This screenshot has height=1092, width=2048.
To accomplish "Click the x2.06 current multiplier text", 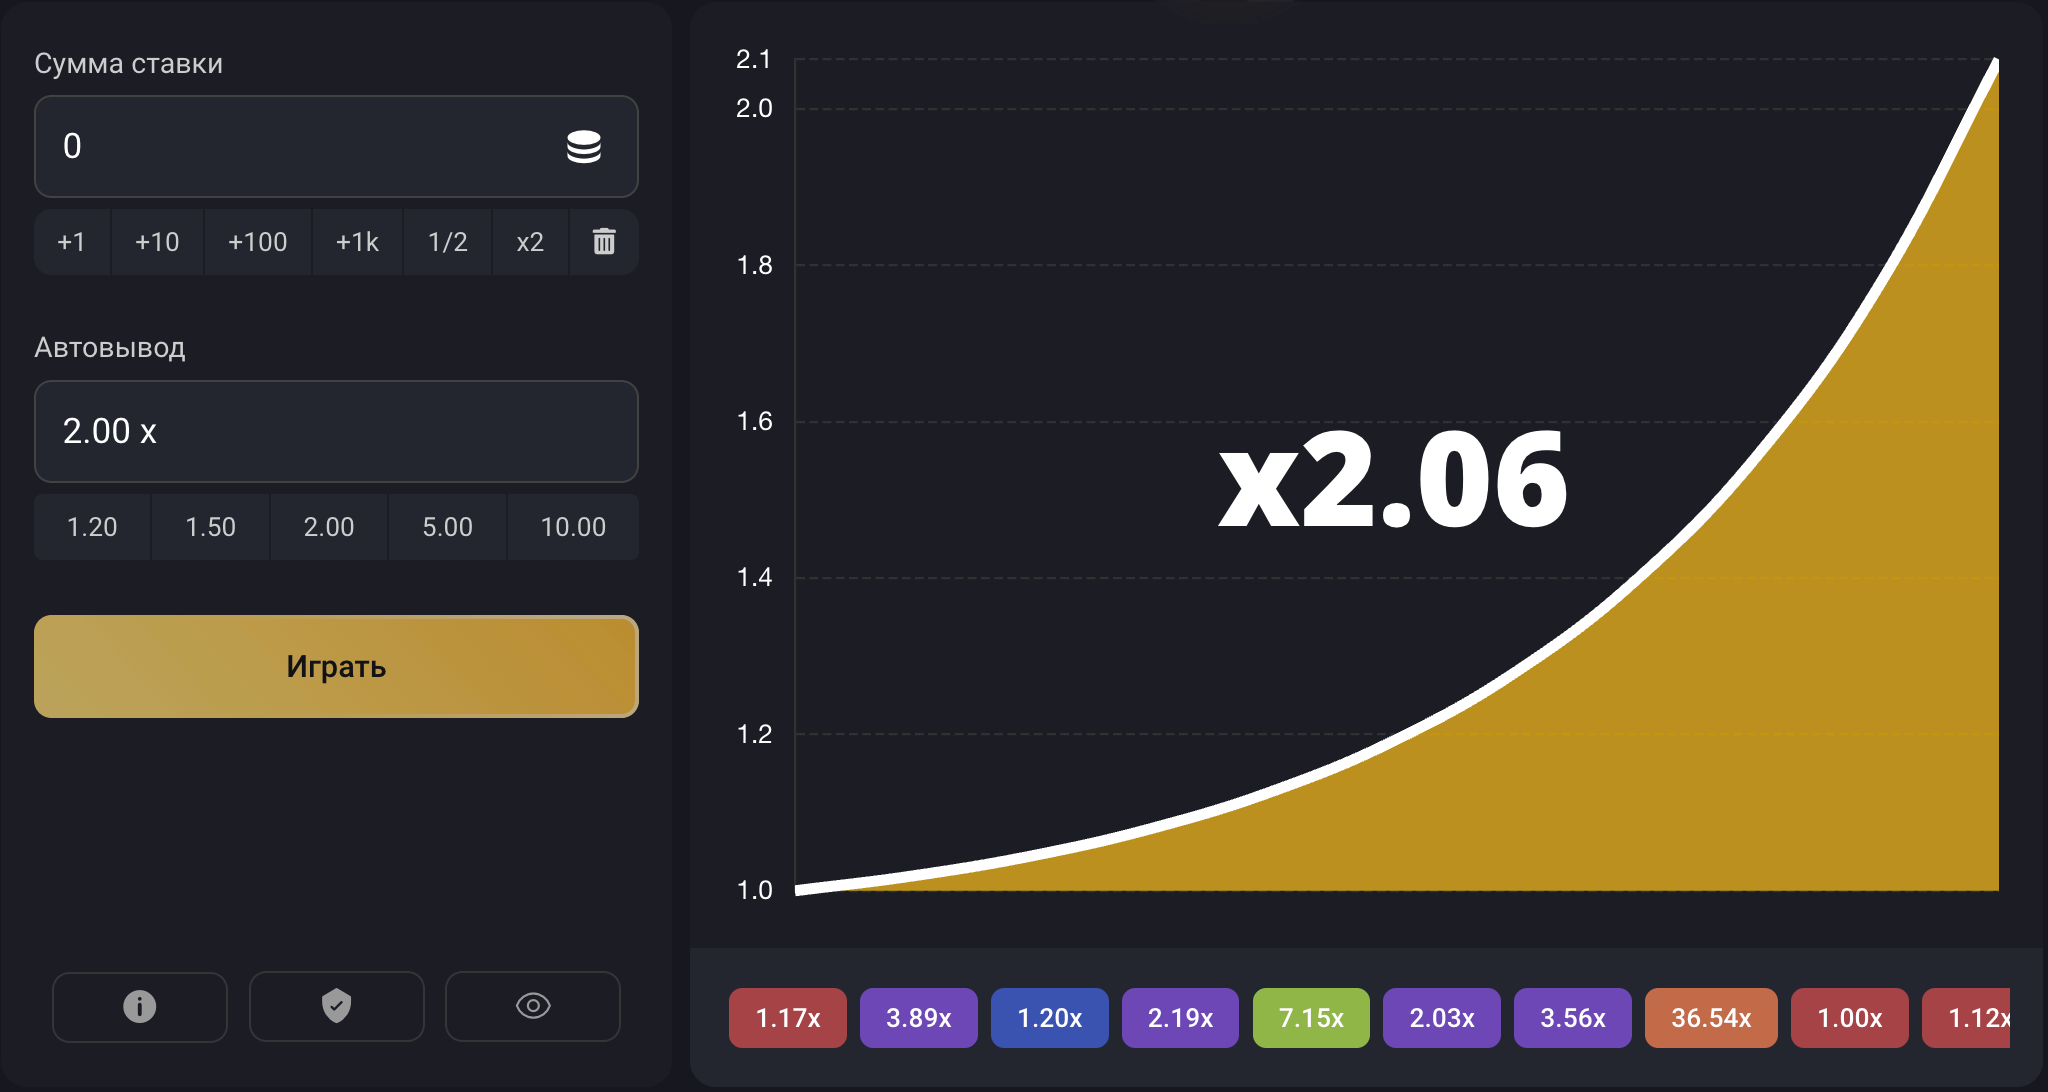I will pyautogui.click(x=1393, y=481).
